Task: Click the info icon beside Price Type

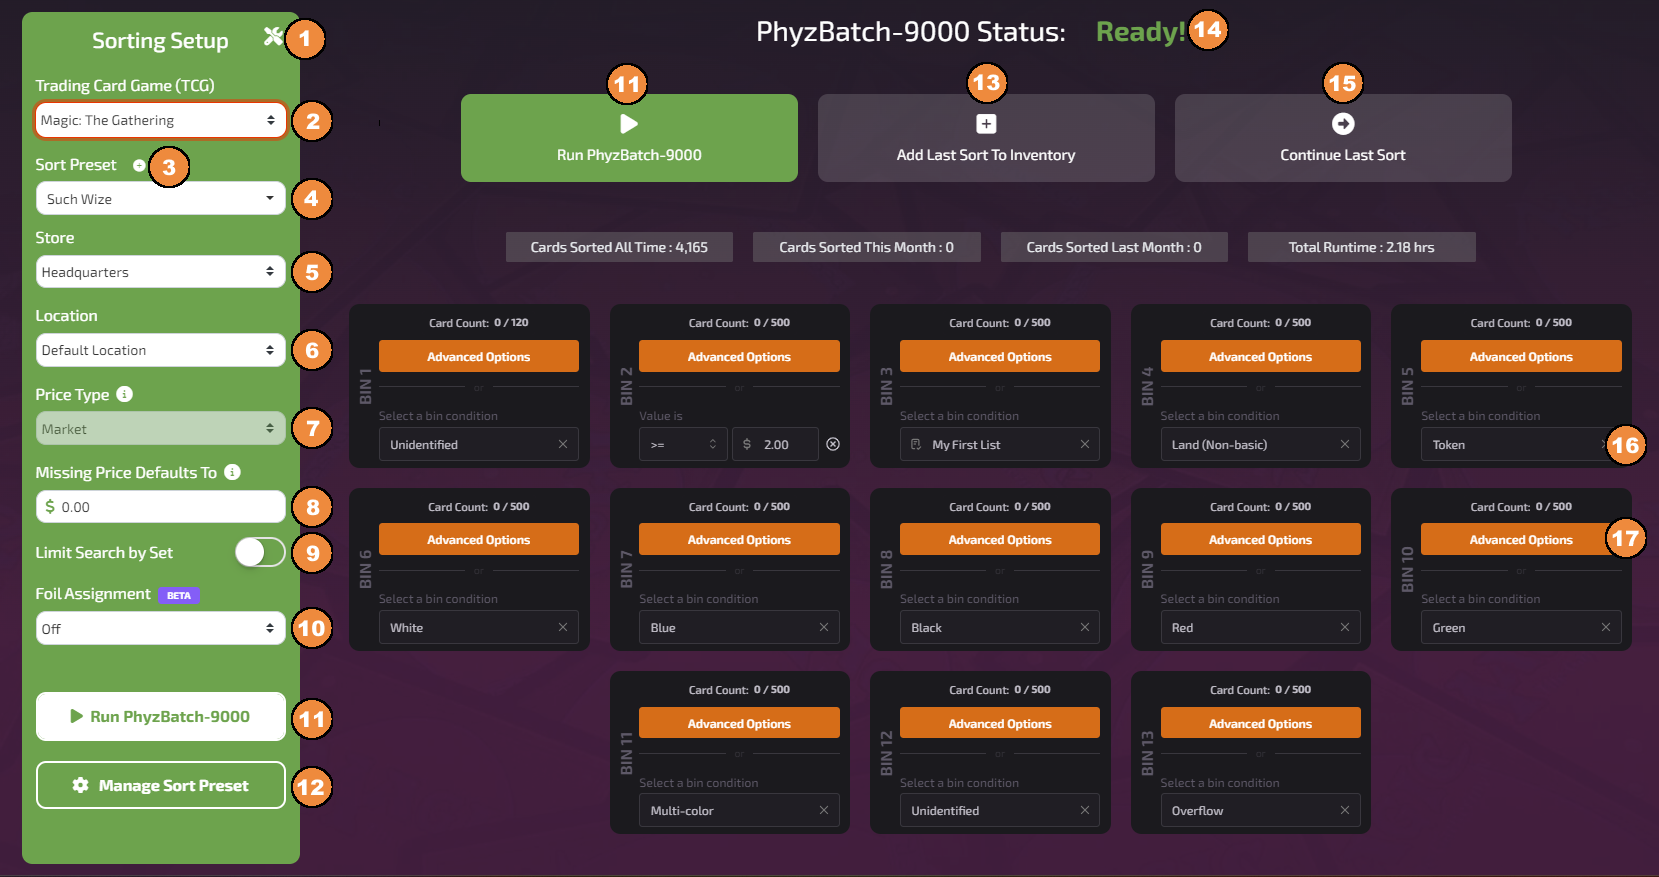Action: (x=124, y=394)
